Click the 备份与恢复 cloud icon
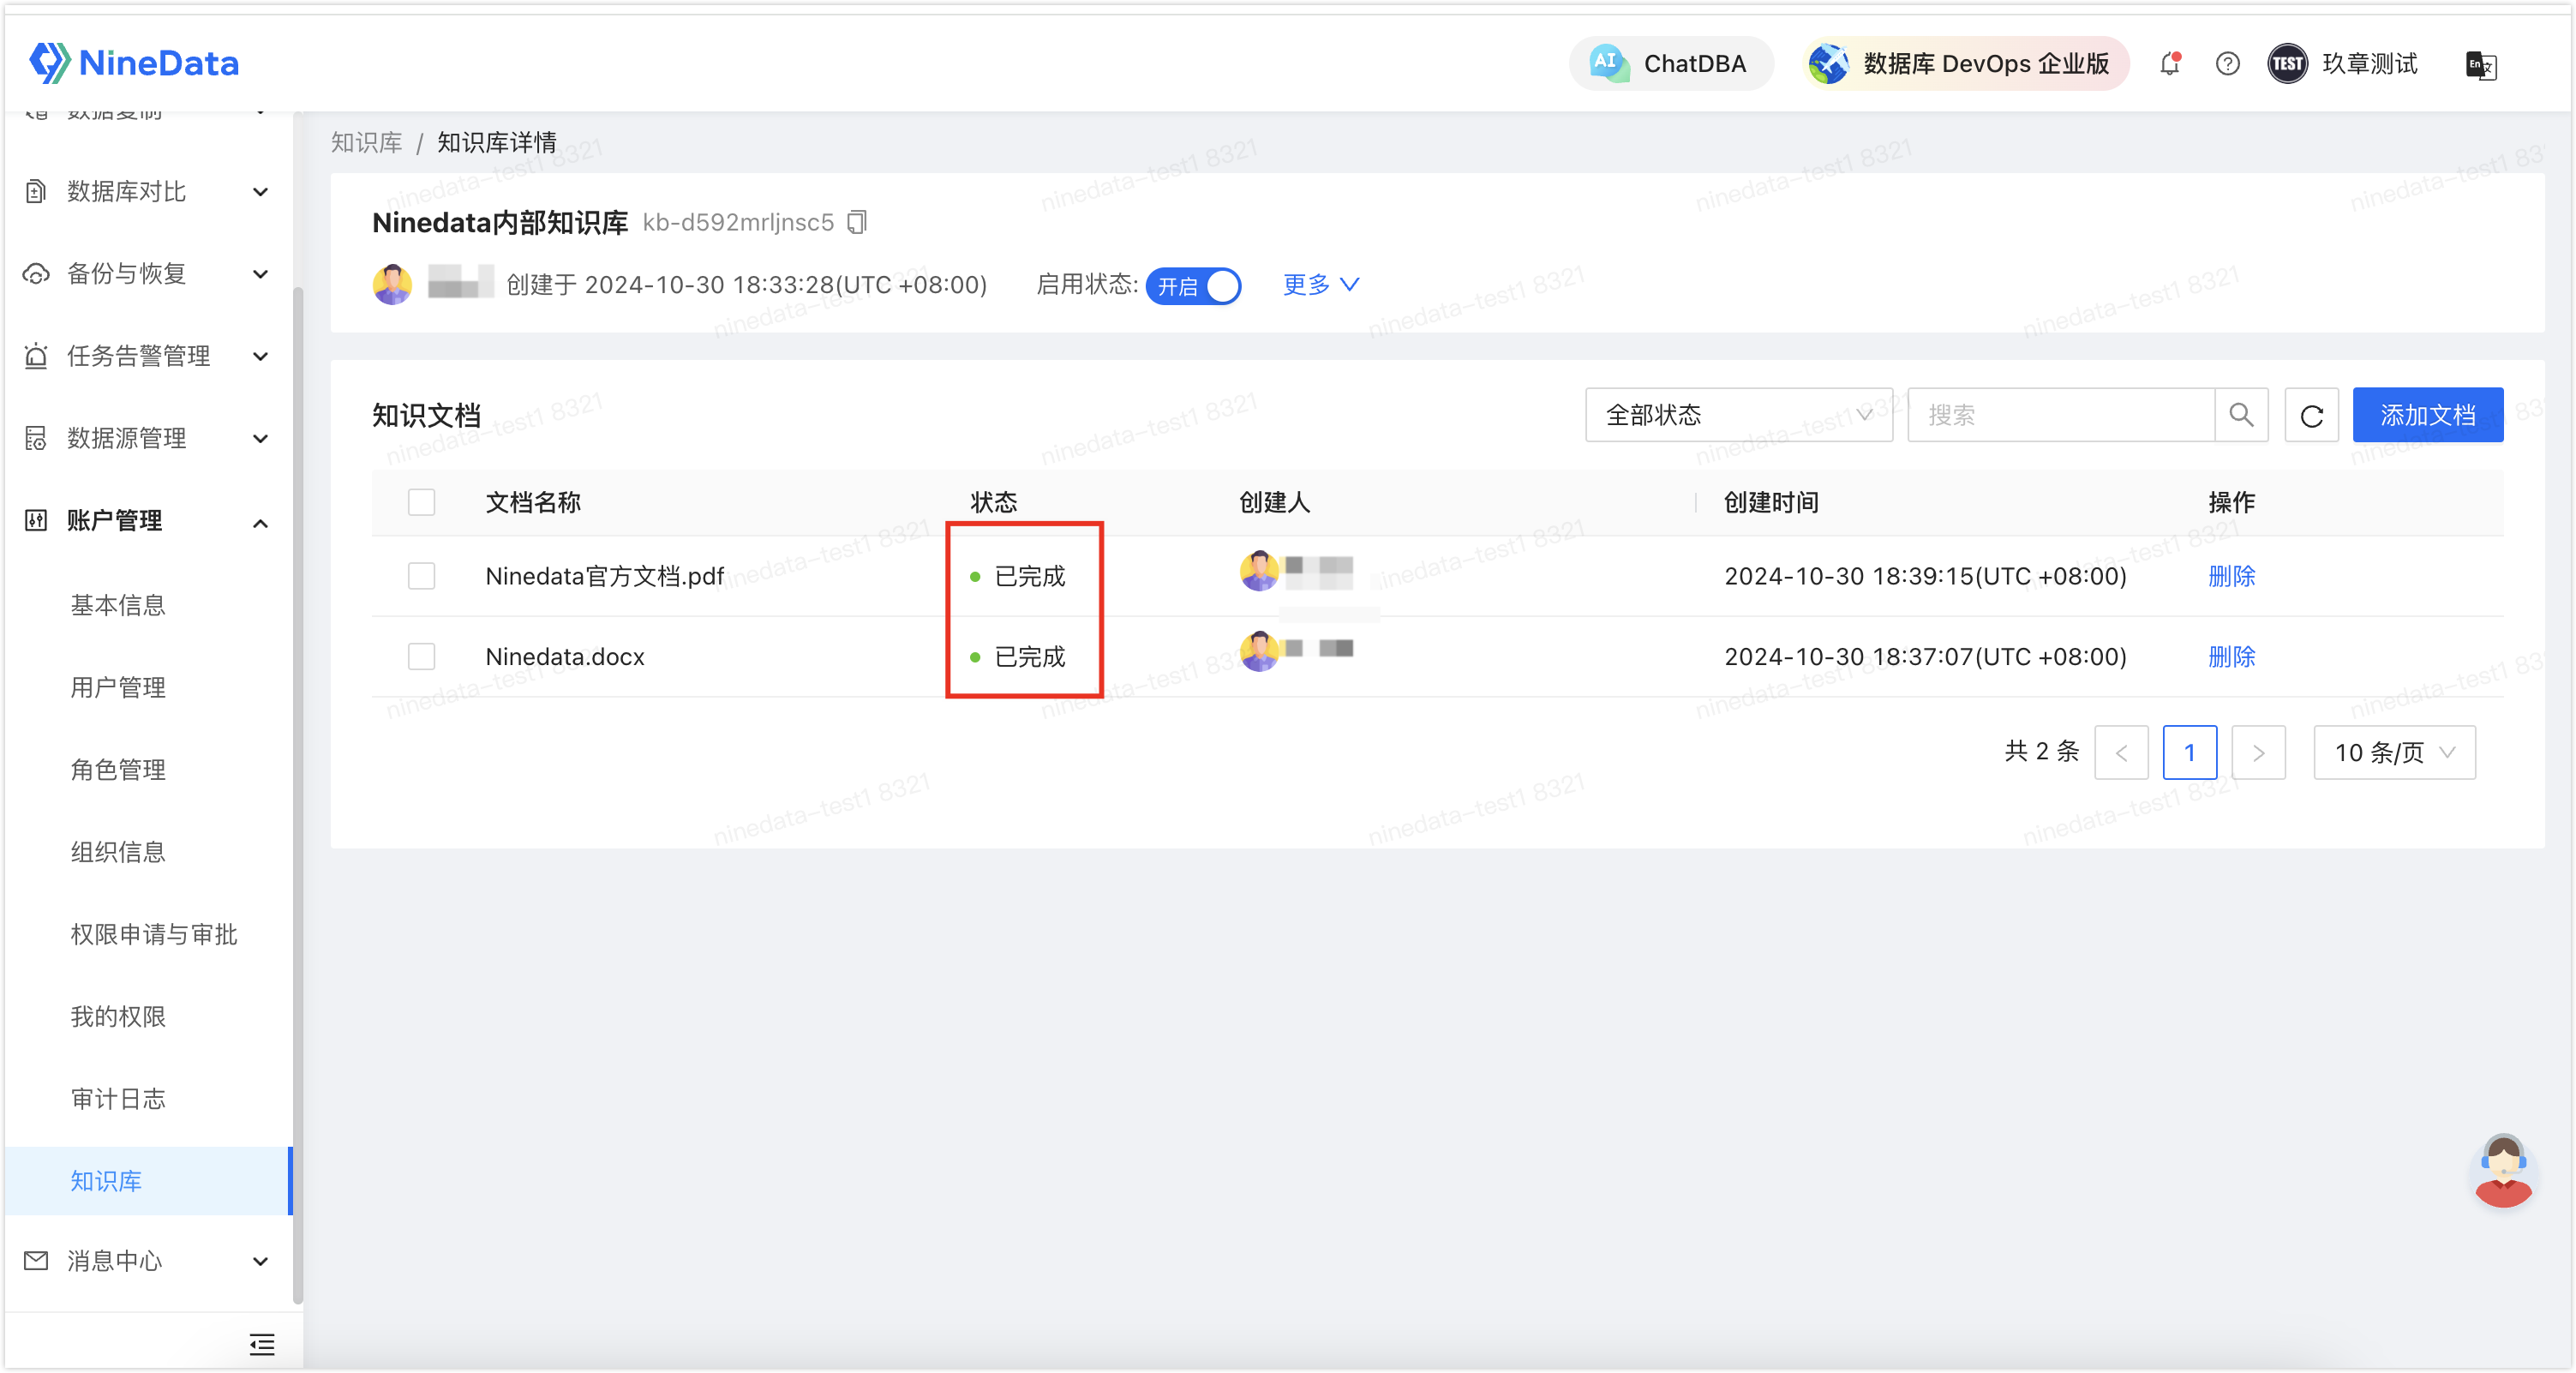 [x=36, y=273]
